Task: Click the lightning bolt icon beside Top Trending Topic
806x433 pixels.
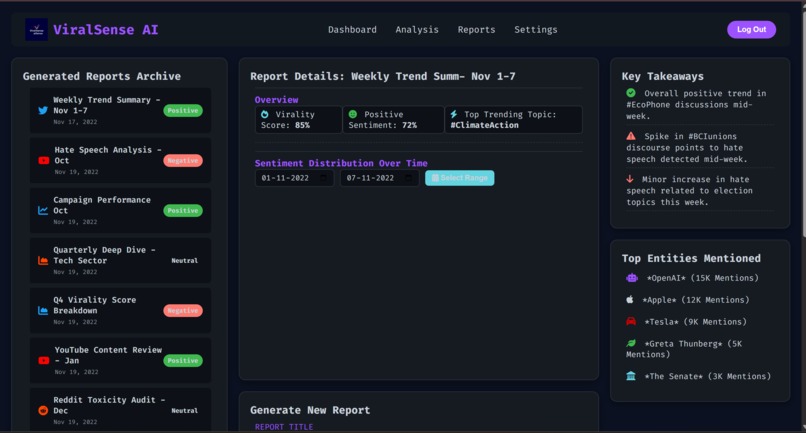Action: point(454,114)
